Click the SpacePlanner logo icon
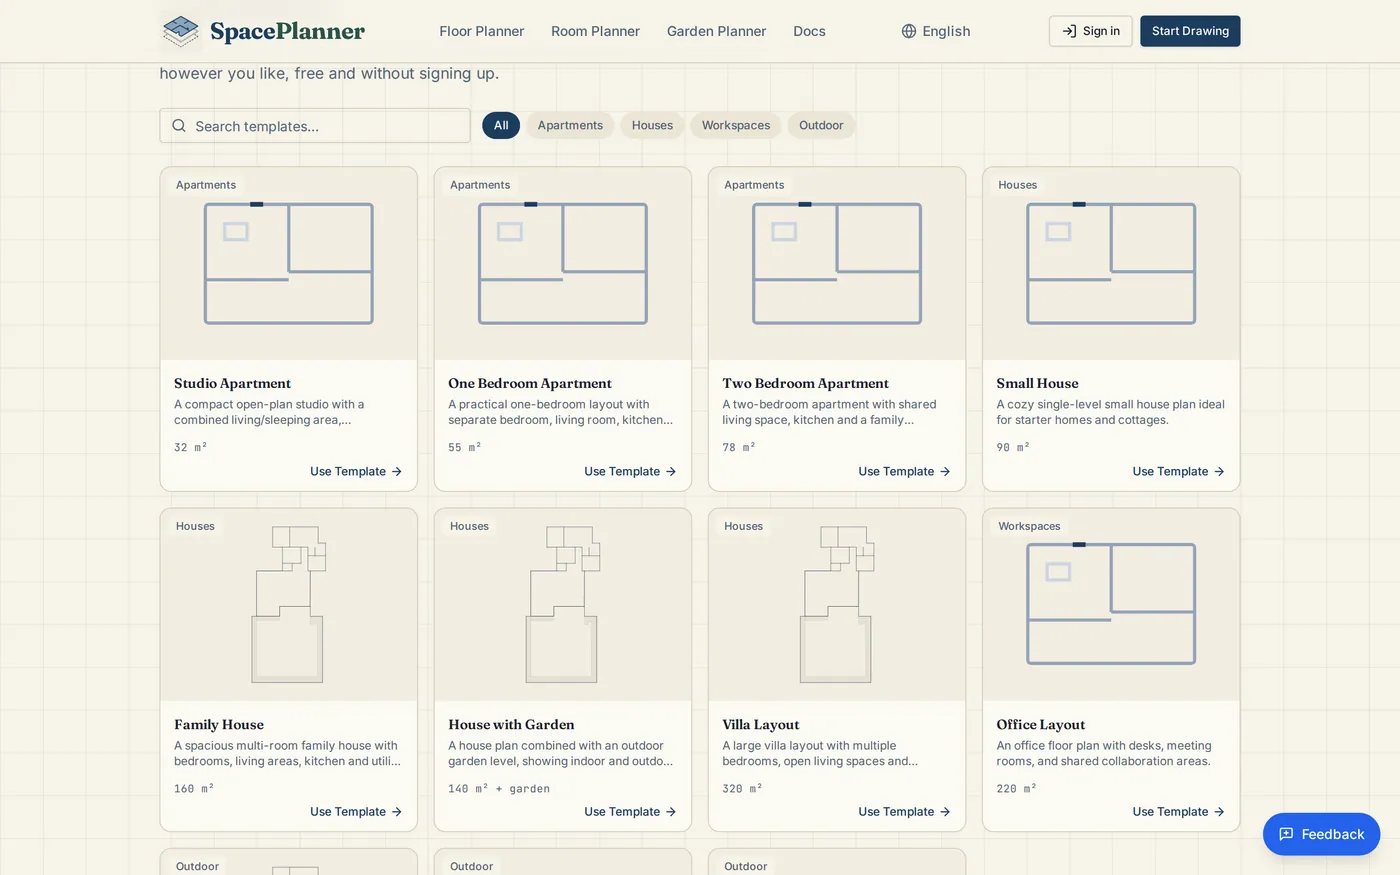Viewport: 1400px width, 875px height. pos(181,31)
